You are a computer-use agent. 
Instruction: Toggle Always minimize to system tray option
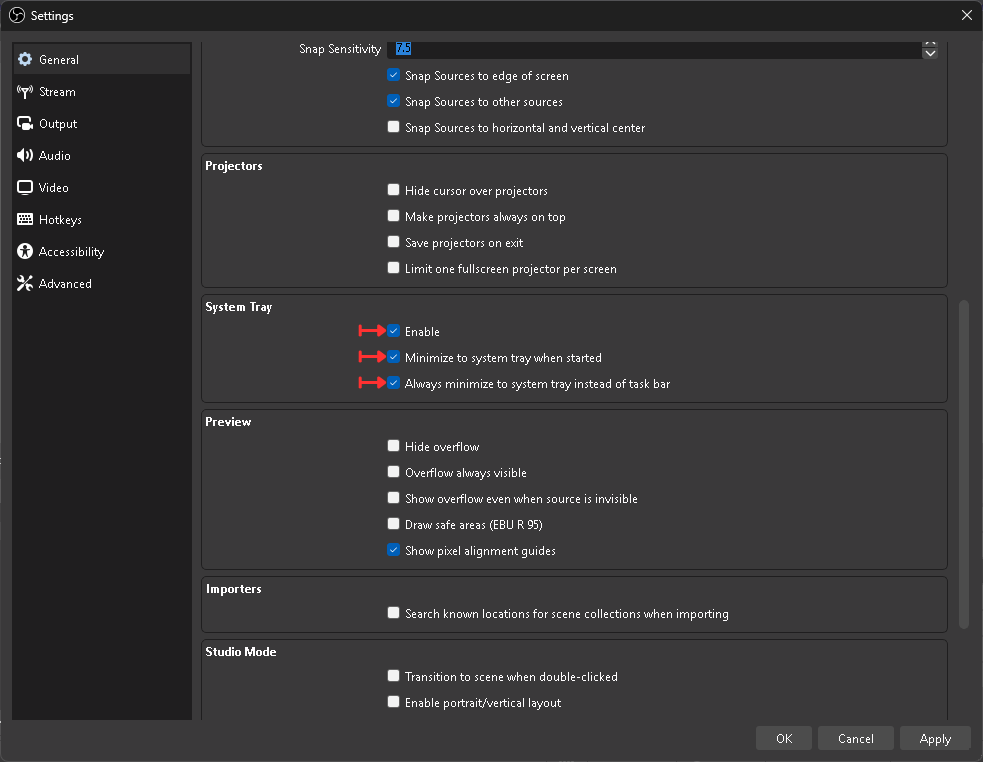tap(394, 383)
